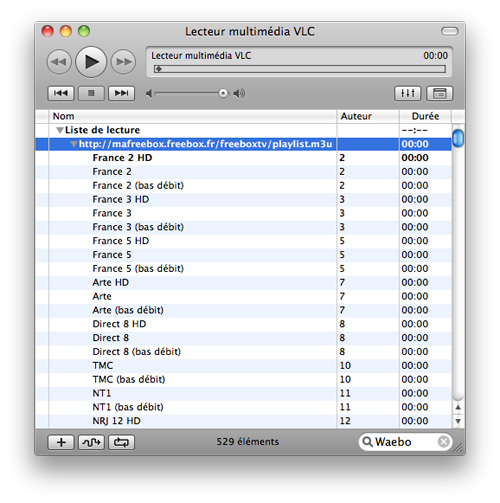This screenshot has height=503, width=500.
Task: Select France 3 (bas débit)
Action: tap(243, 227)
